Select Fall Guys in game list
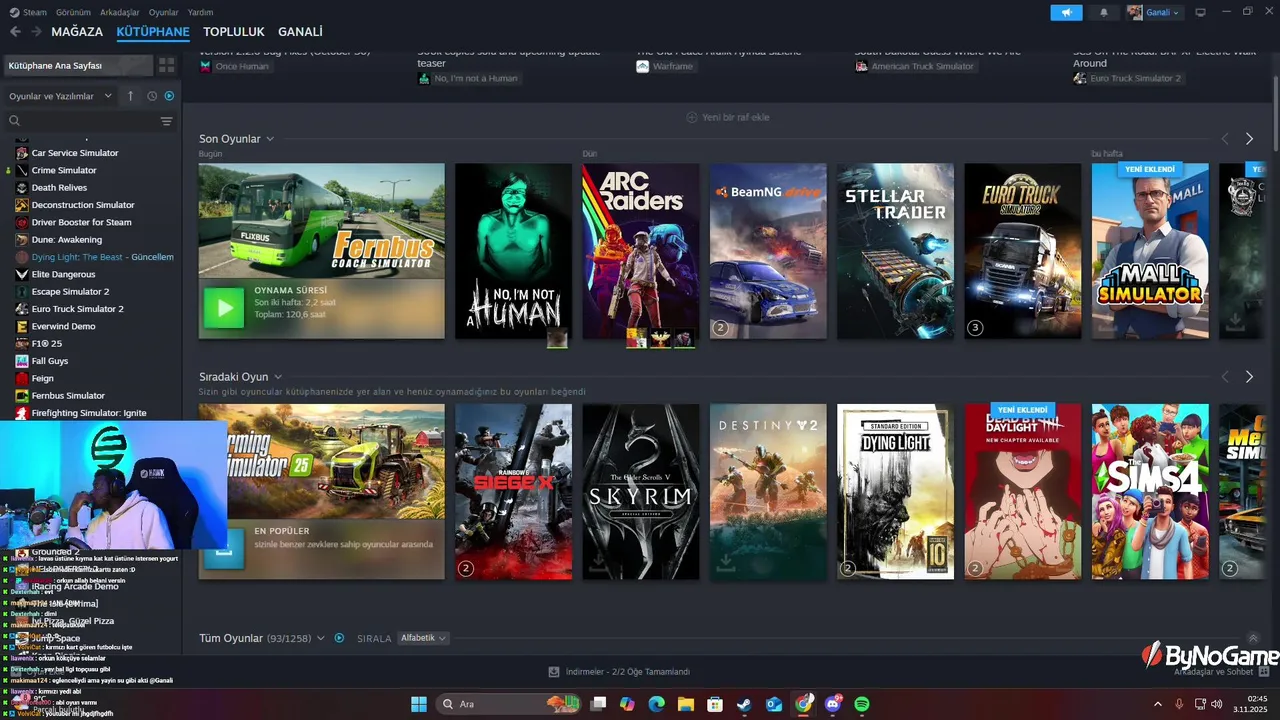 50,361
